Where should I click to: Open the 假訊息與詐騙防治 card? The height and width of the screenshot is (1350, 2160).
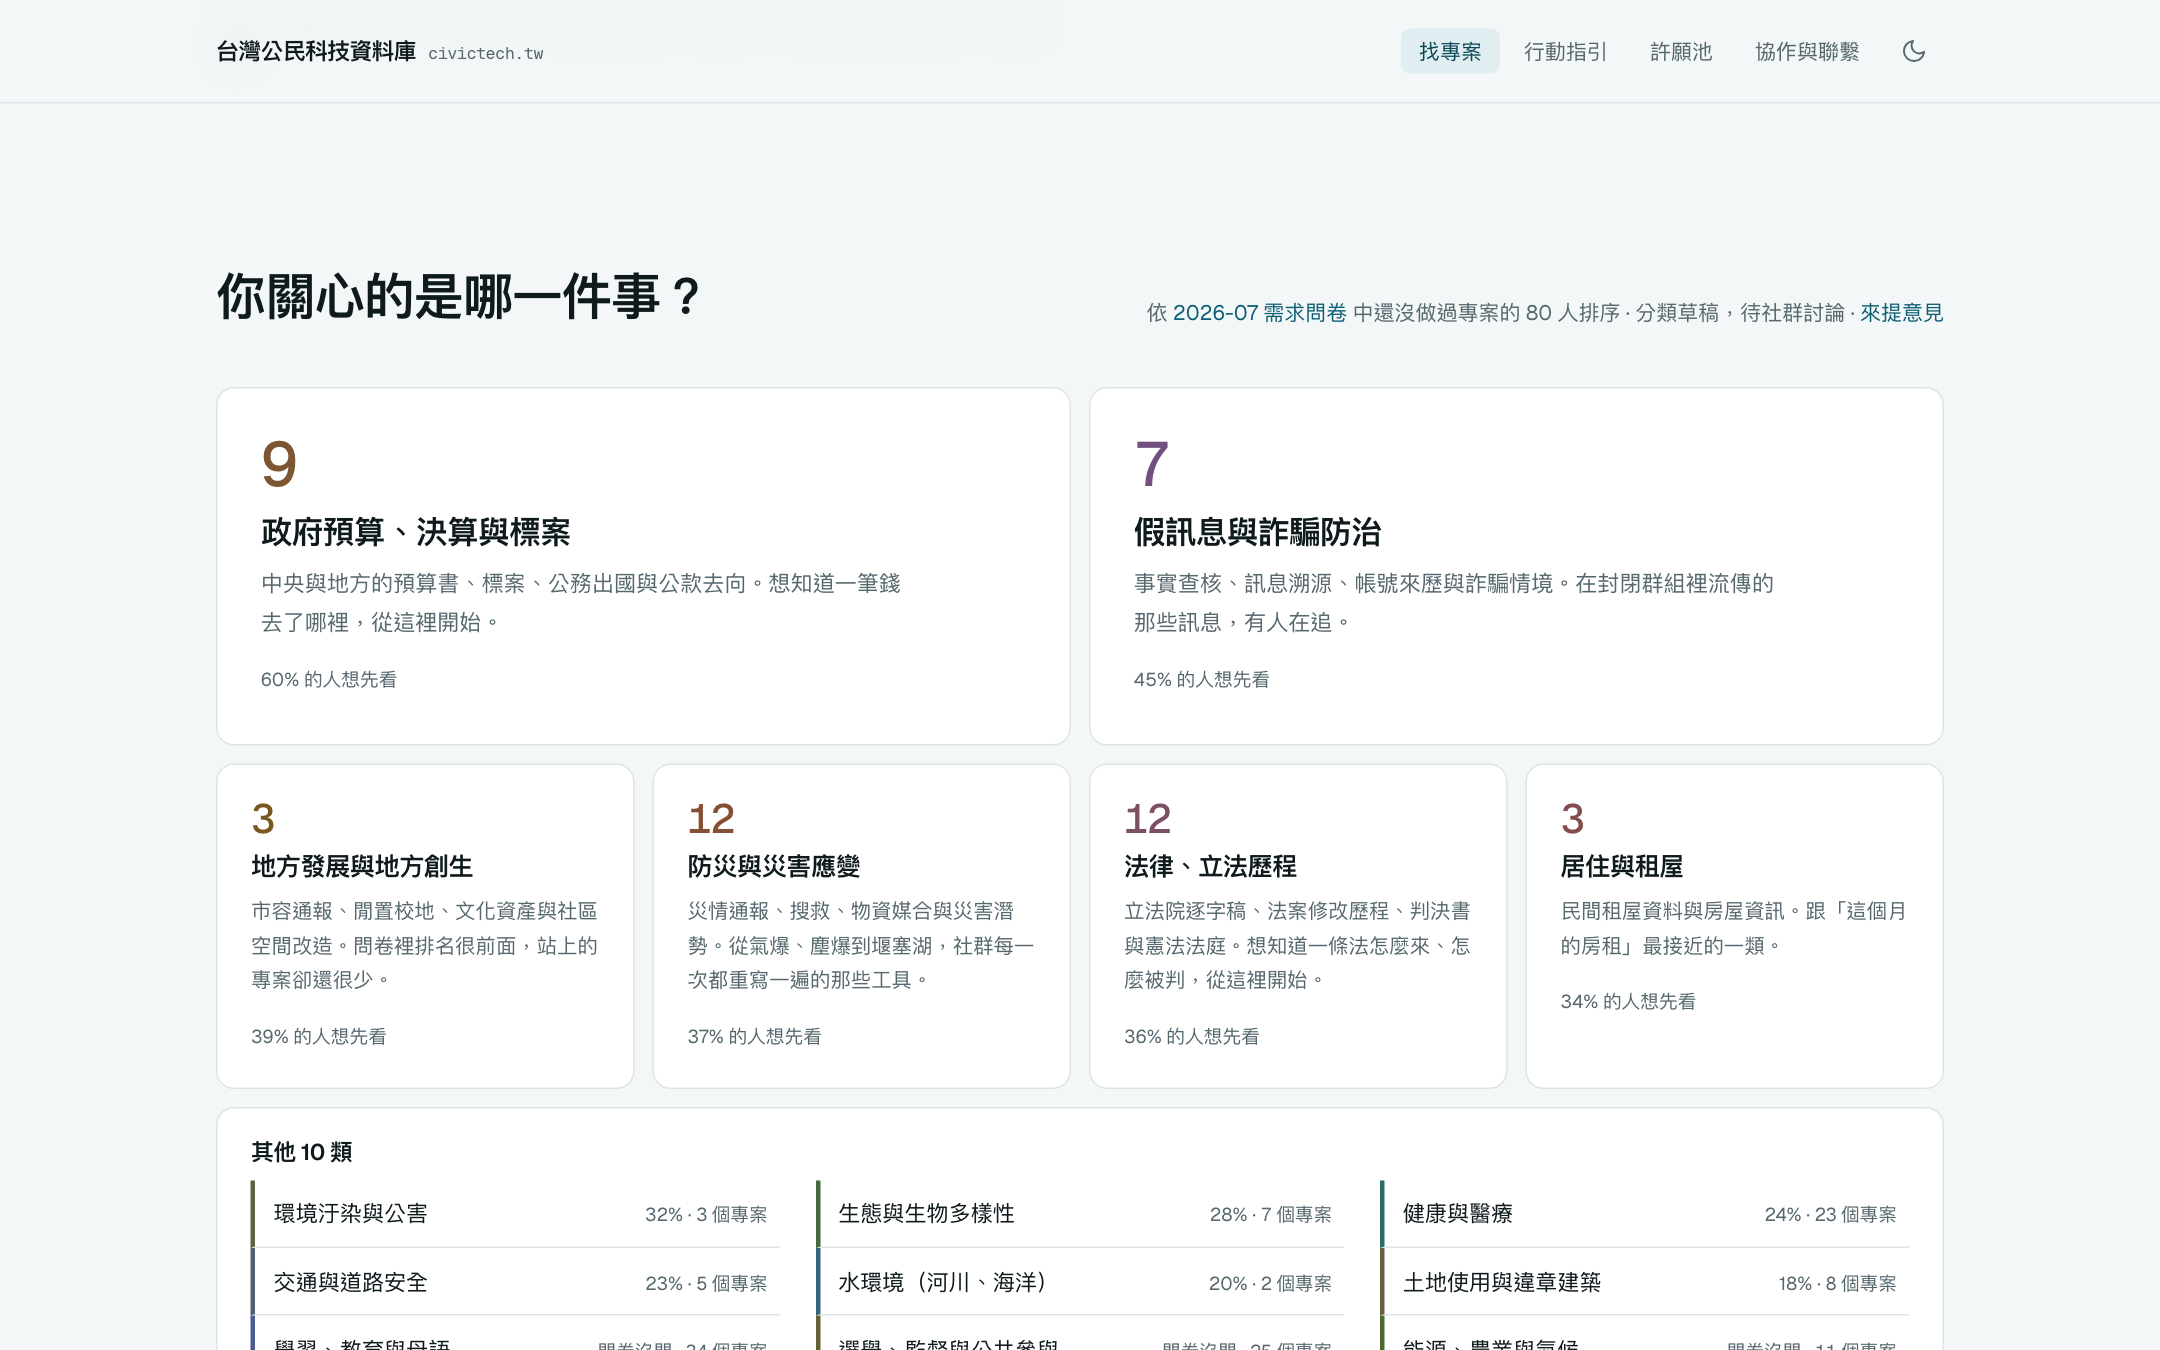tap(1516, 566)
